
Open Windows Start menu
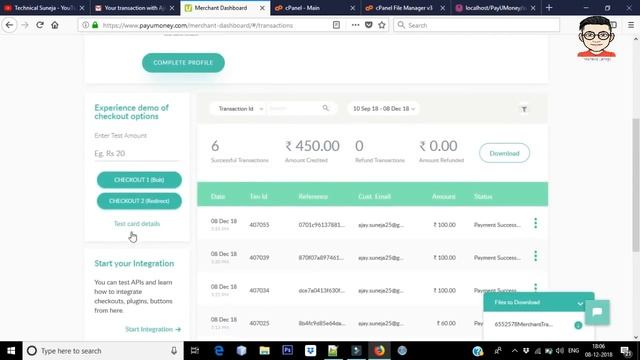[x=11, y=351]
